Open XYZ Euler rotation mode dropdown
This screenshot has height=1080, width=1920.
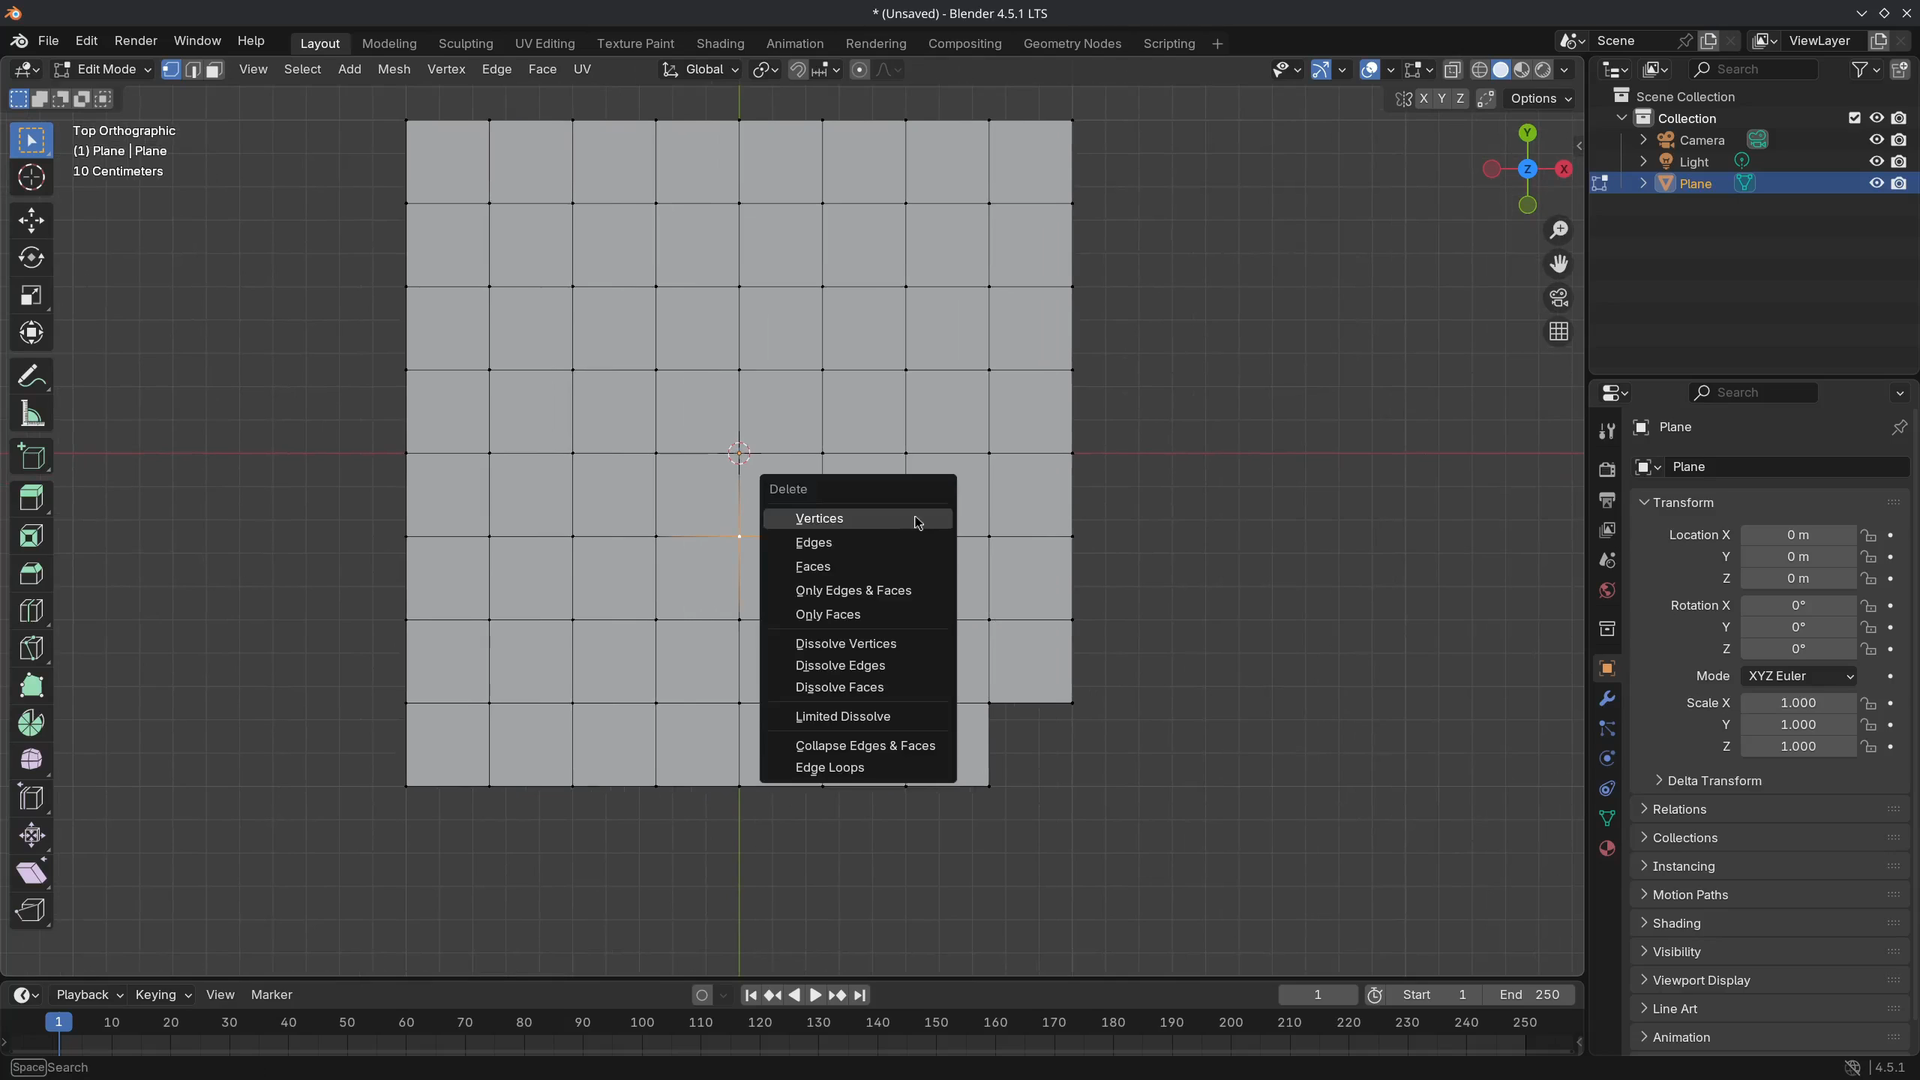click(x=1798, y=677)
